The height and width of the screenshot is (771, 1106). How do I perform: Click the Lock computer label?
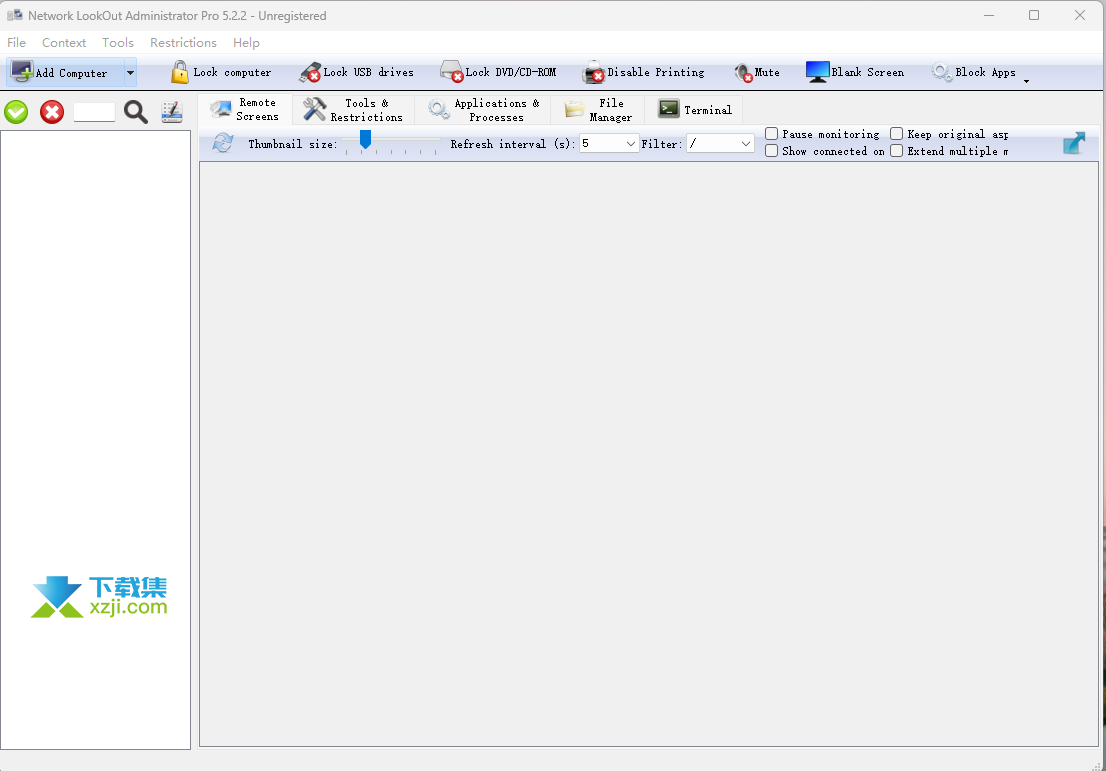point(232,72)
